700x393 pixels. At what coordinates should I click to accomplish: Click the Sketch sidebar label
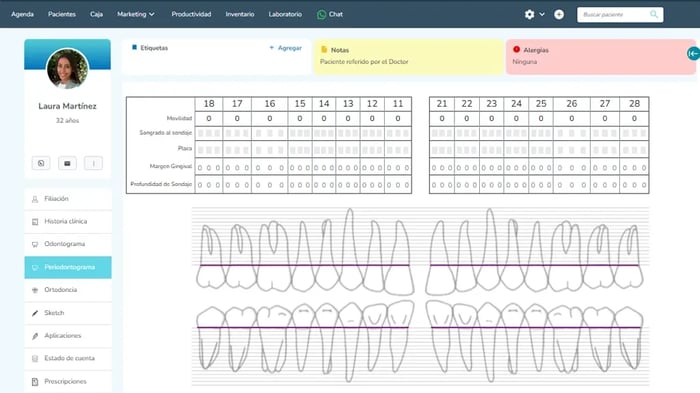(x=54, y=313)
